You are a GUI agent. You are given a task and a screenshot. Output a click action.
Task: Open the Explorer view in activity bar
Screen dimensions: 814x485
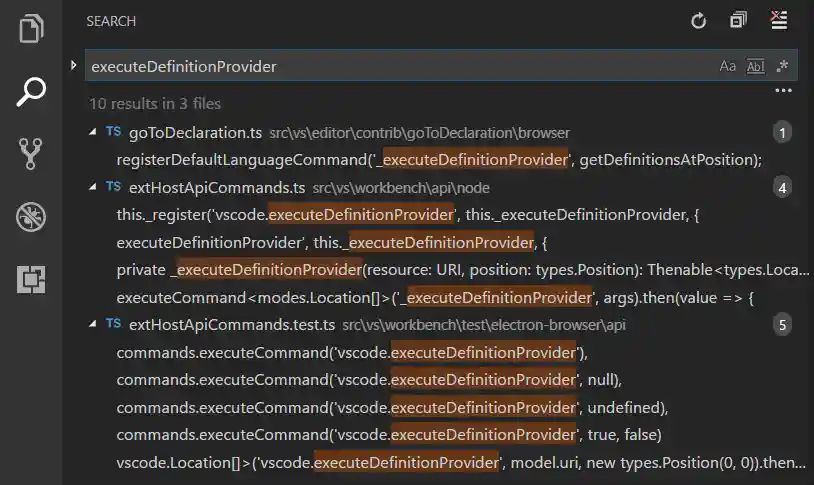click(31, 28)
